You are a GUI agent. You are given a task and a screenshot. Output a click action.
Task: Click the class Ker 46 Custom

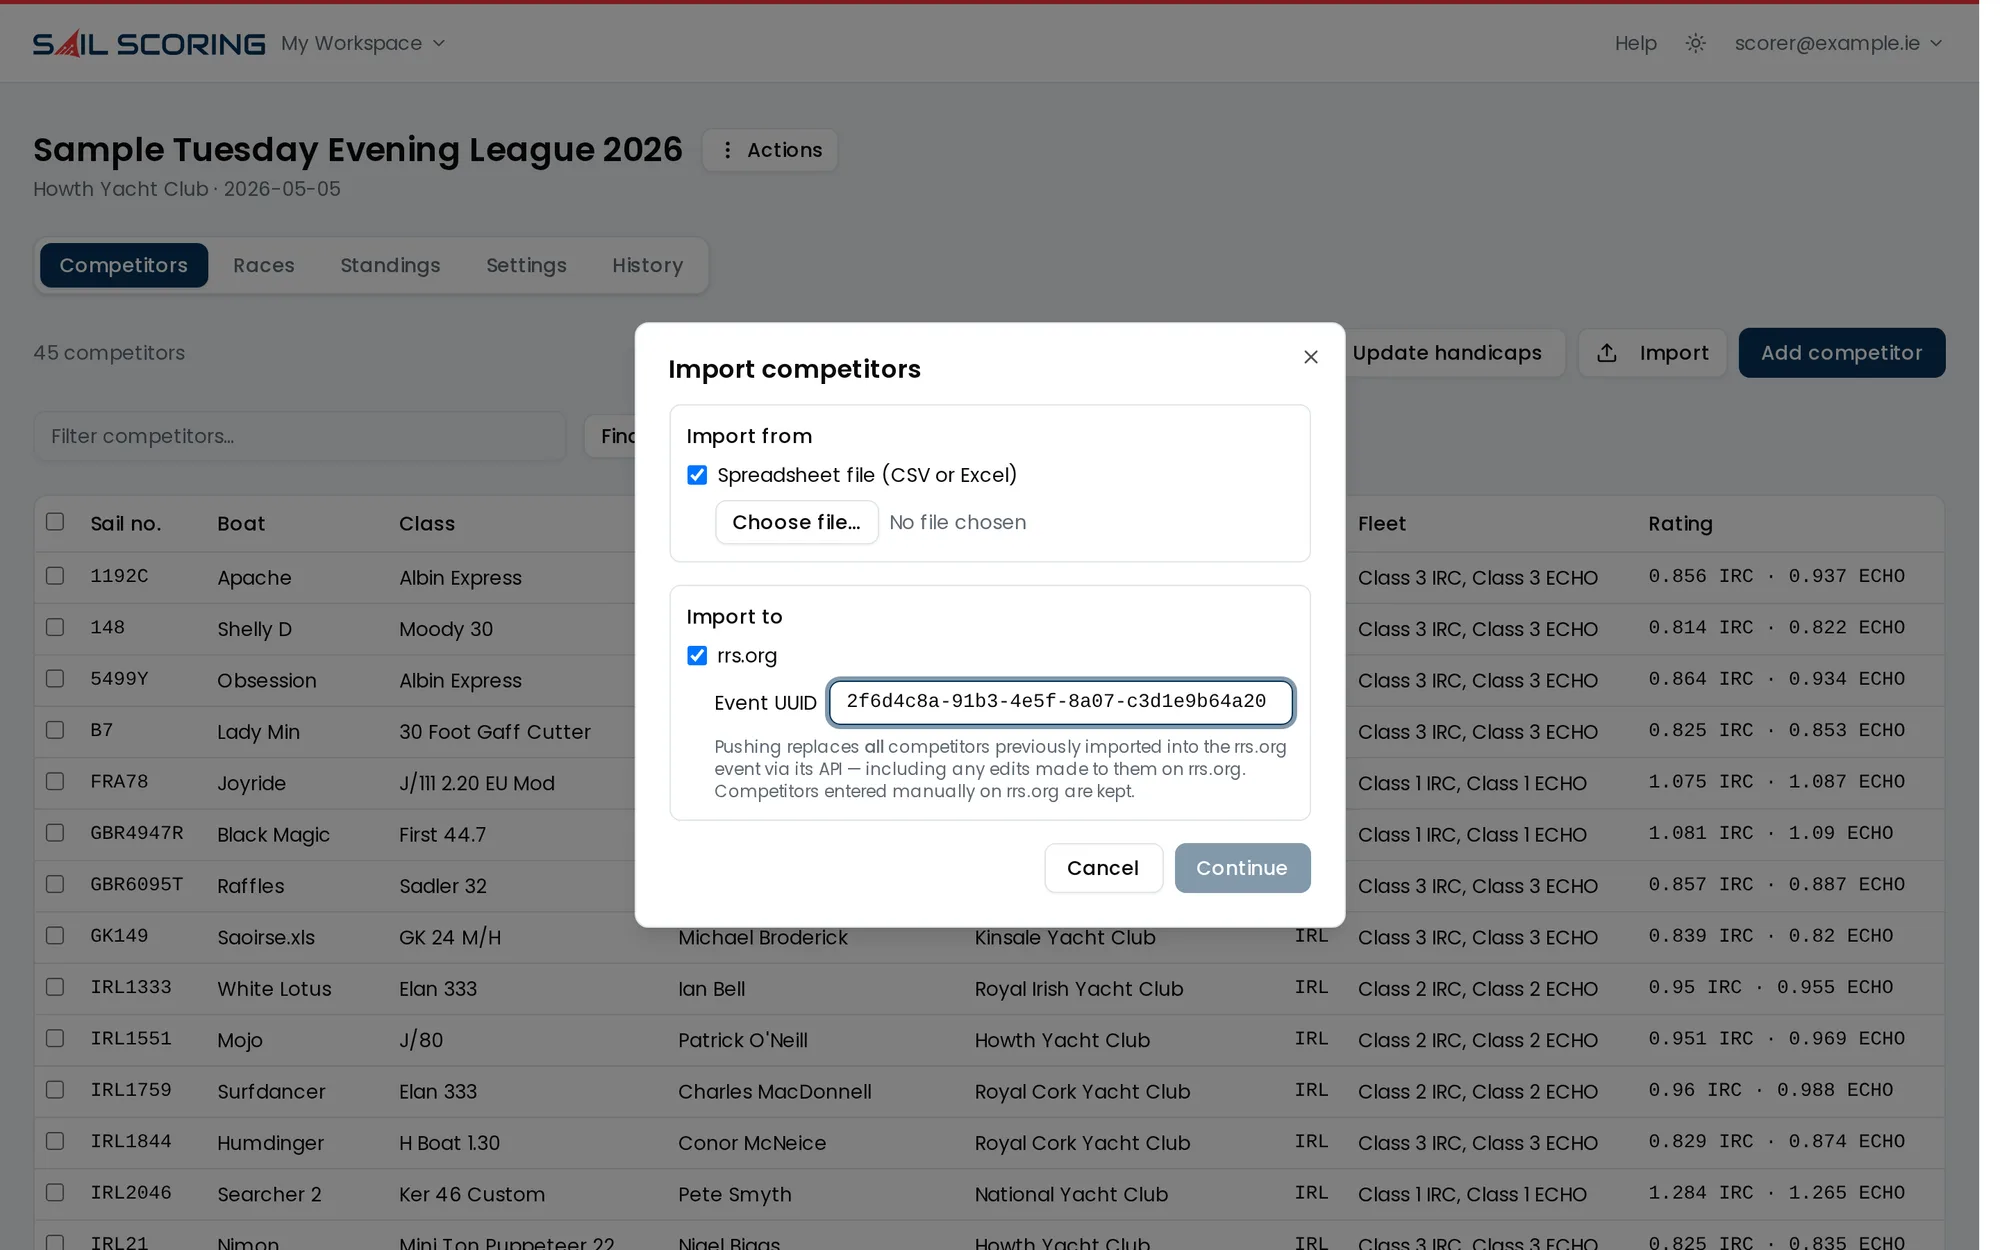(472, 1194)
